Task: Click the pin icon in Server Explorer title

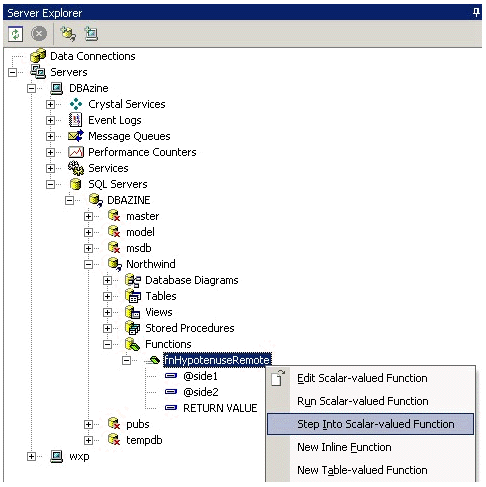Action: click(x=476, y=13)
